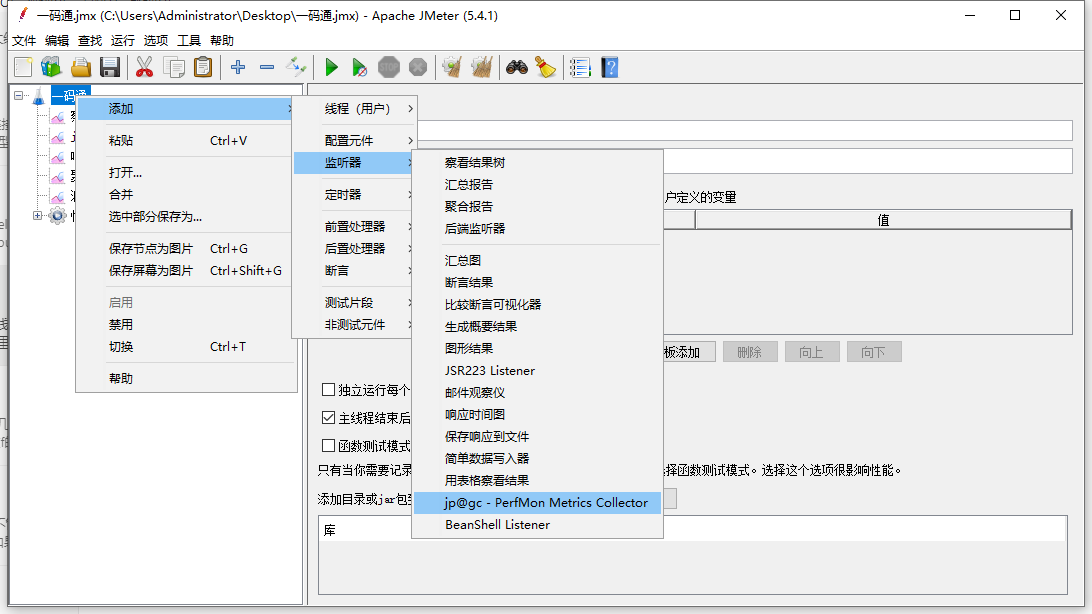Image resolution: width=1092 pixels, height=614 pixels.
Task: Expand the 线程（用户）submenu
Action: point(354,109)
